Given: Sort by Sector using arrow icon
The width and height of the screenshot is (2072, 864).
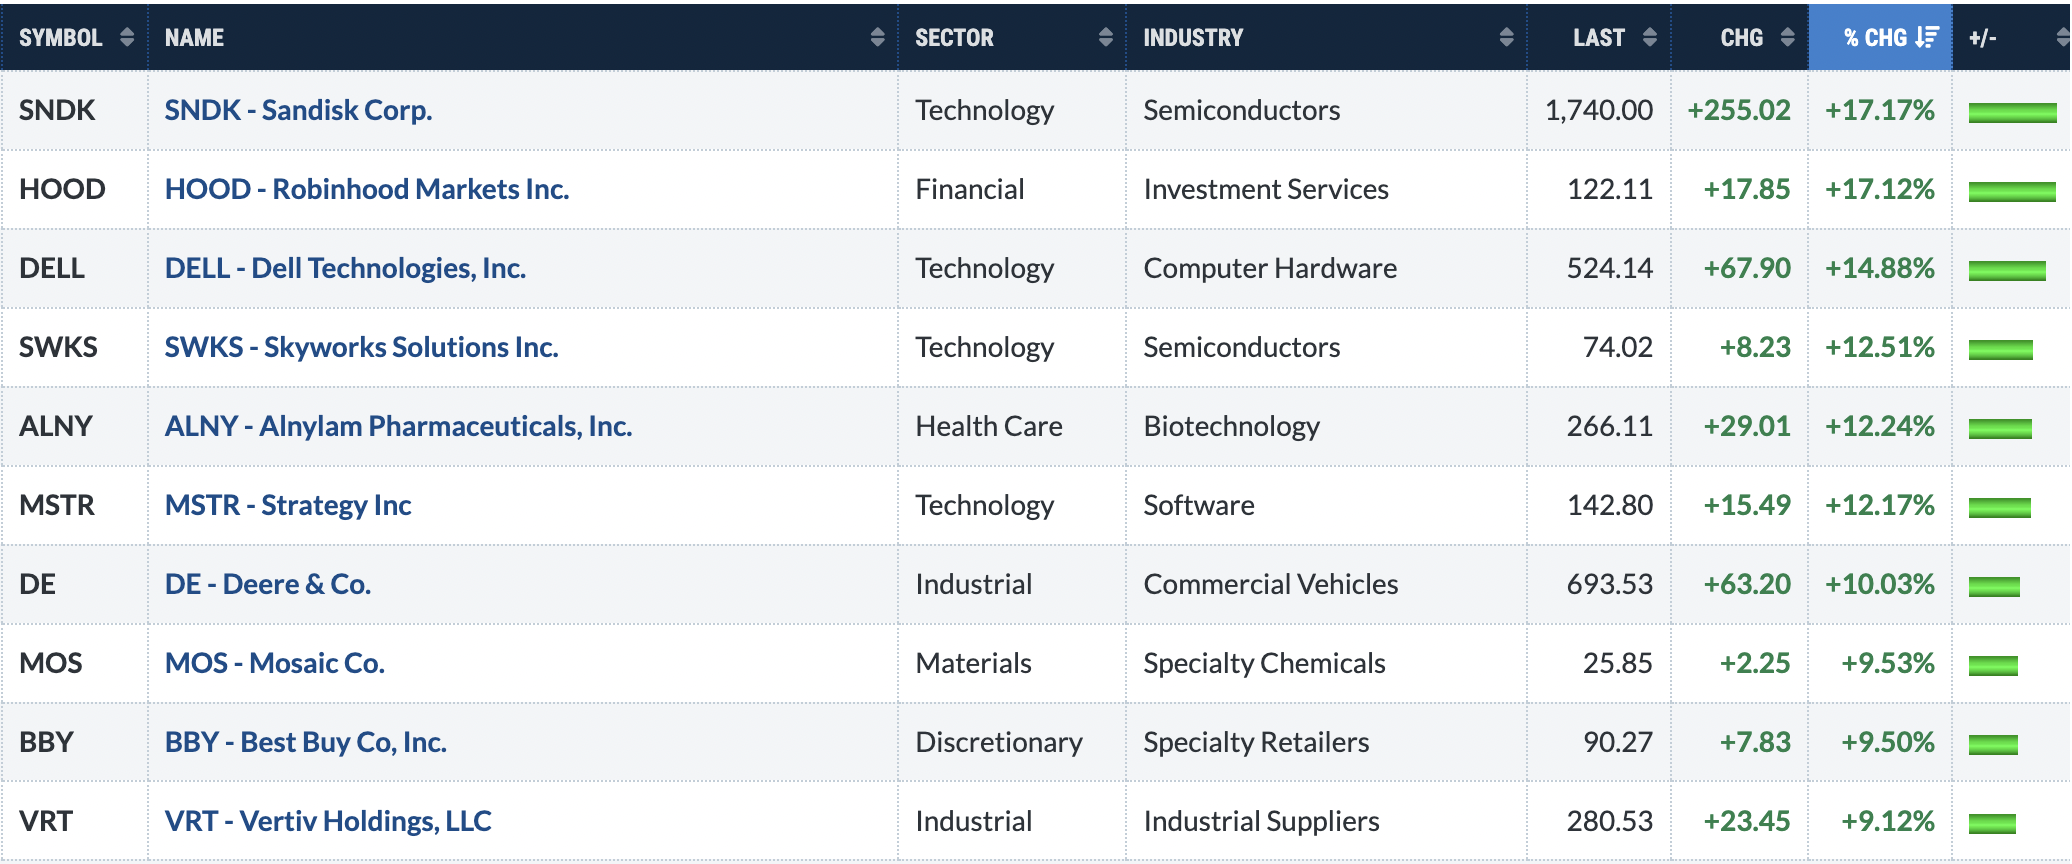Looking at the screenshot, I should pyautogui.click(x=1105, y=37).
